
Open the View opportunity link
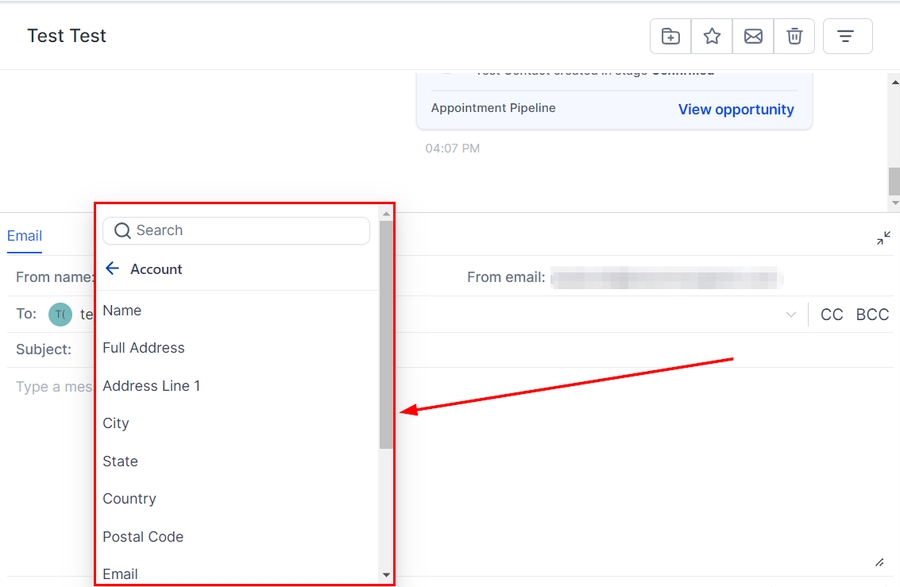pos(736,110)
